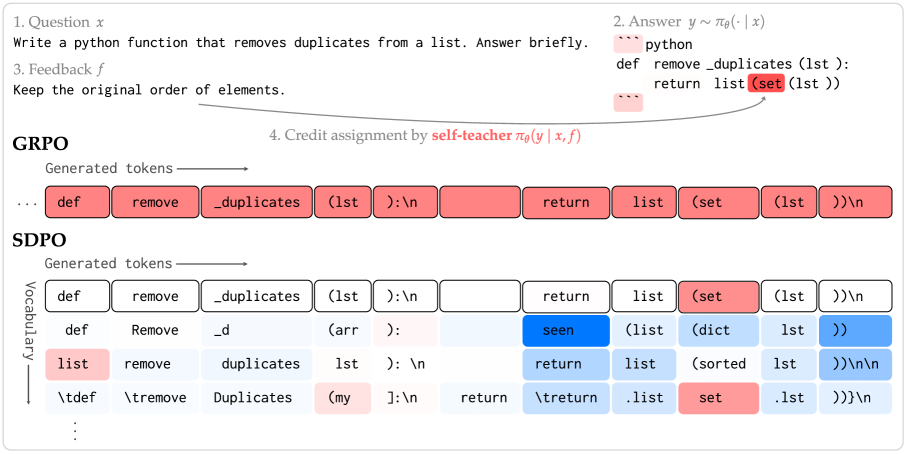Click the red 'set' vocabulary cell without parenthesis
The width and height of the screenshot is (914, 454).
click(x=719, y=398)
